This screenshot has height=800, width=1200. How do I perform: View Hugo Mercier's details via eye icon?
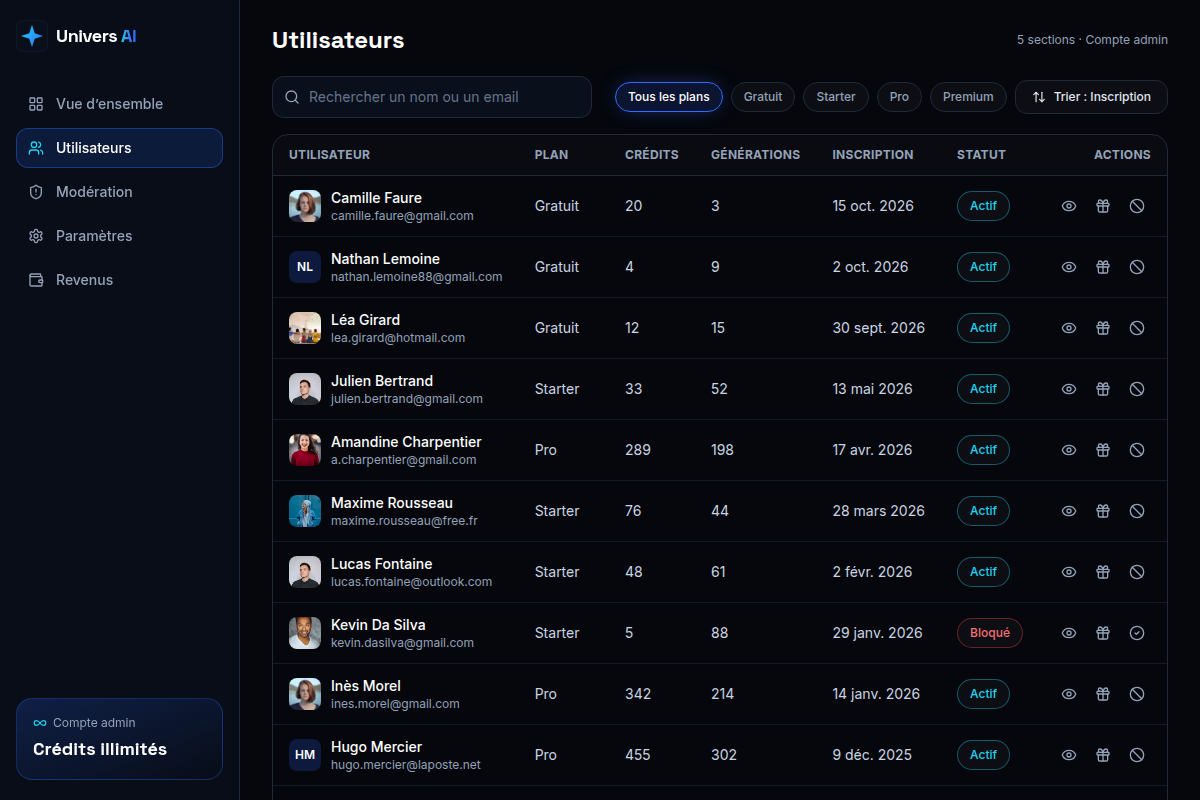pyautogui.click(x=1069, y=755)
